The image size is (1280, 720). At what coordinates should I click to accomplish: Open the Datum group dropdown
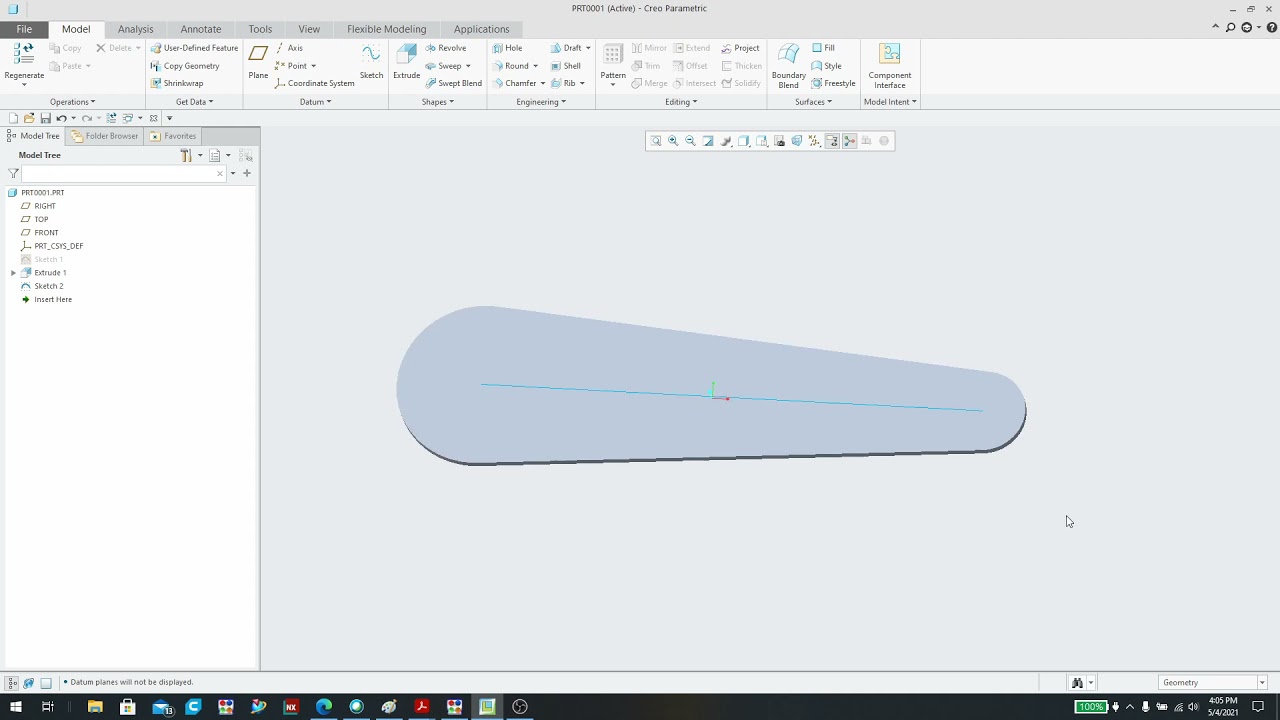(315, 102)
